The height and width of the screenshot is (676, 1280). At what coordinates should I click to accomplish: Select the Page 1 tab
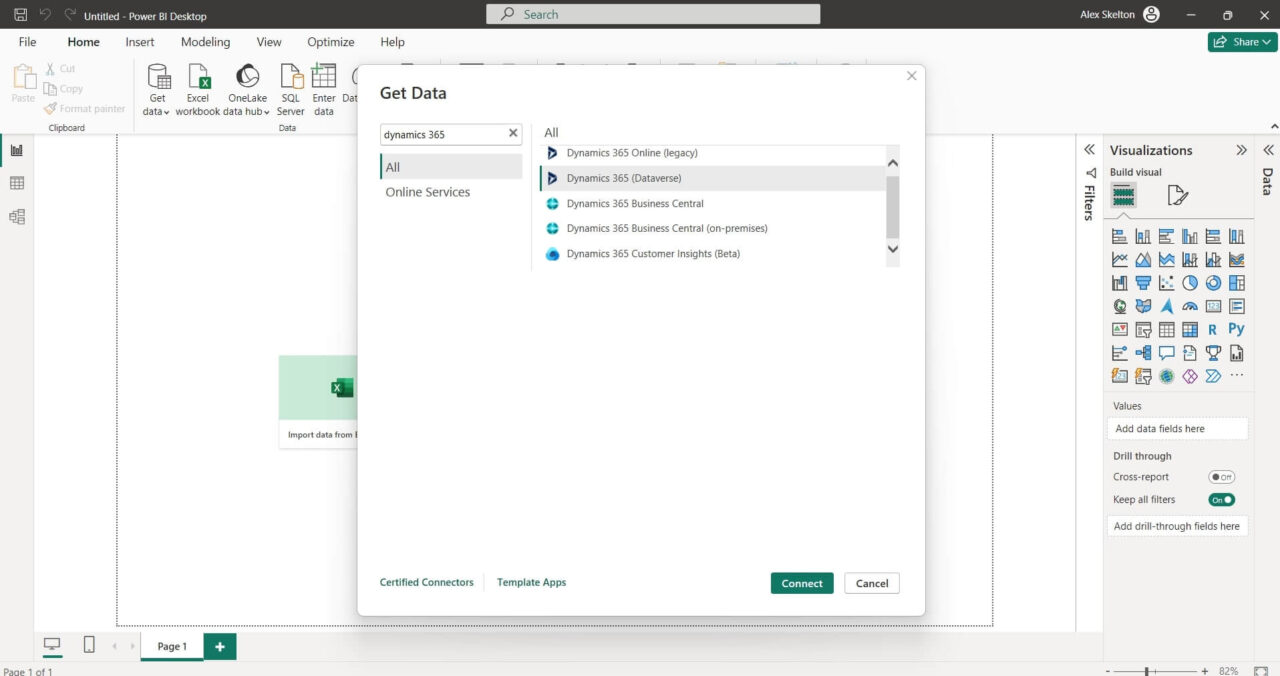pos(172,646)
